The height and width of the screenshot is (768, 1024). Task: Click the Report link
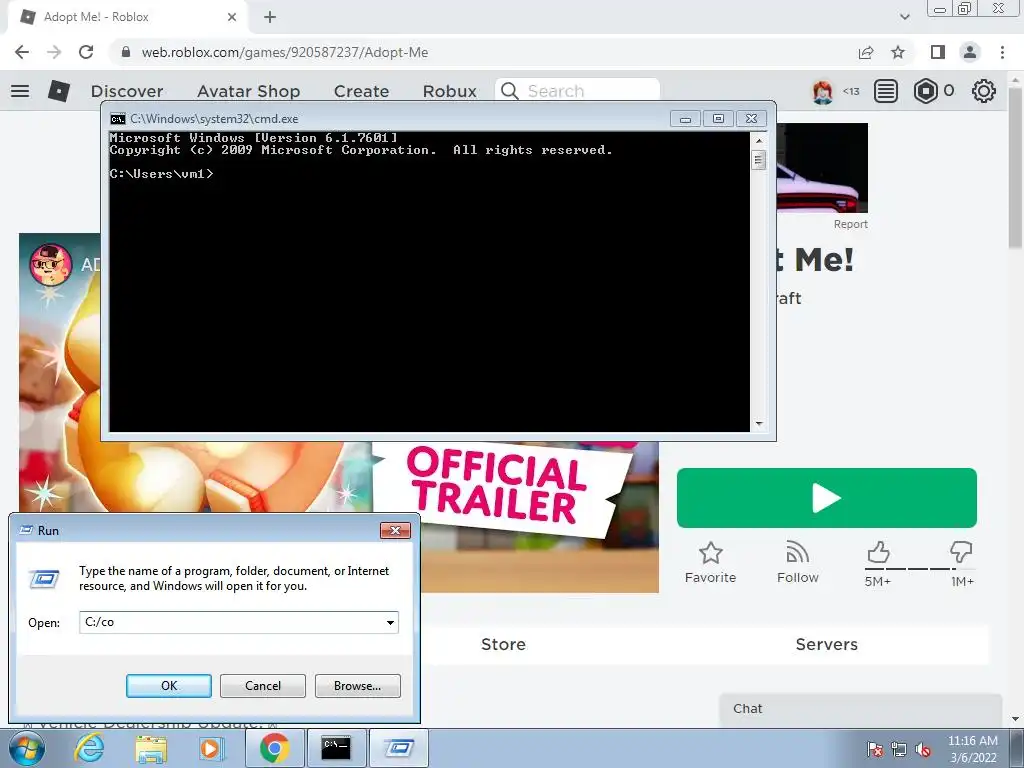click(850, 224)
